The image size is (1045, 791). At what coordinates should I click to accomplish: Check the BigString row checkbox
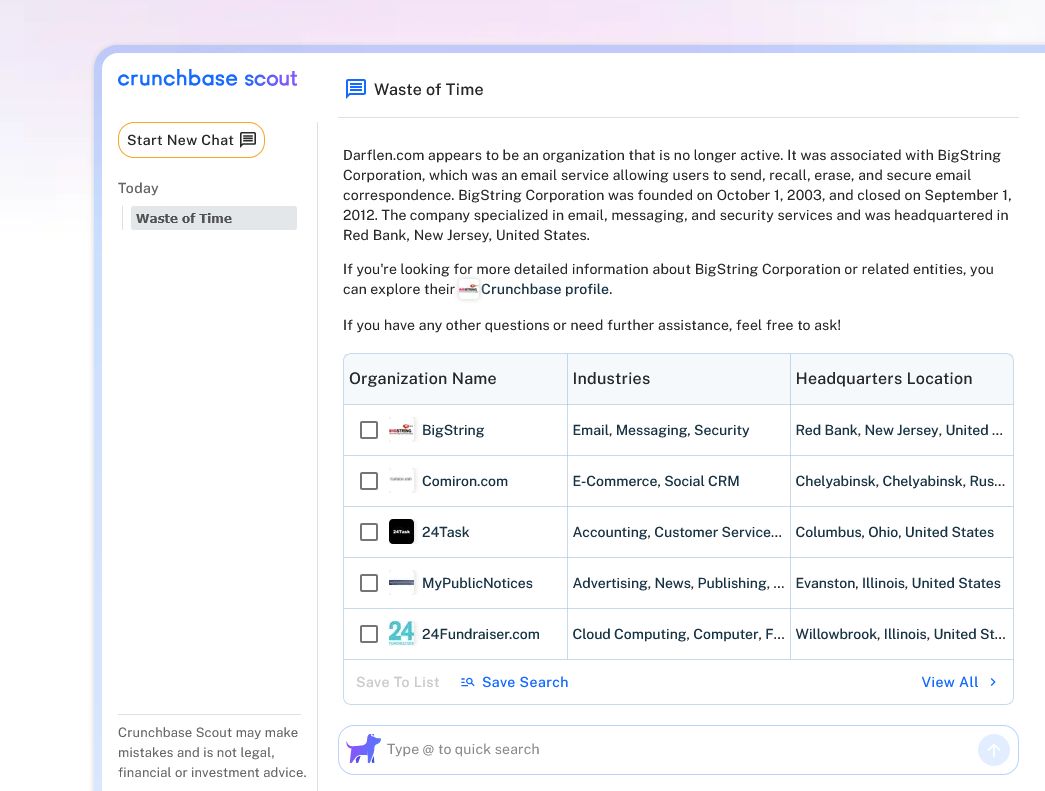pos(369,430)
